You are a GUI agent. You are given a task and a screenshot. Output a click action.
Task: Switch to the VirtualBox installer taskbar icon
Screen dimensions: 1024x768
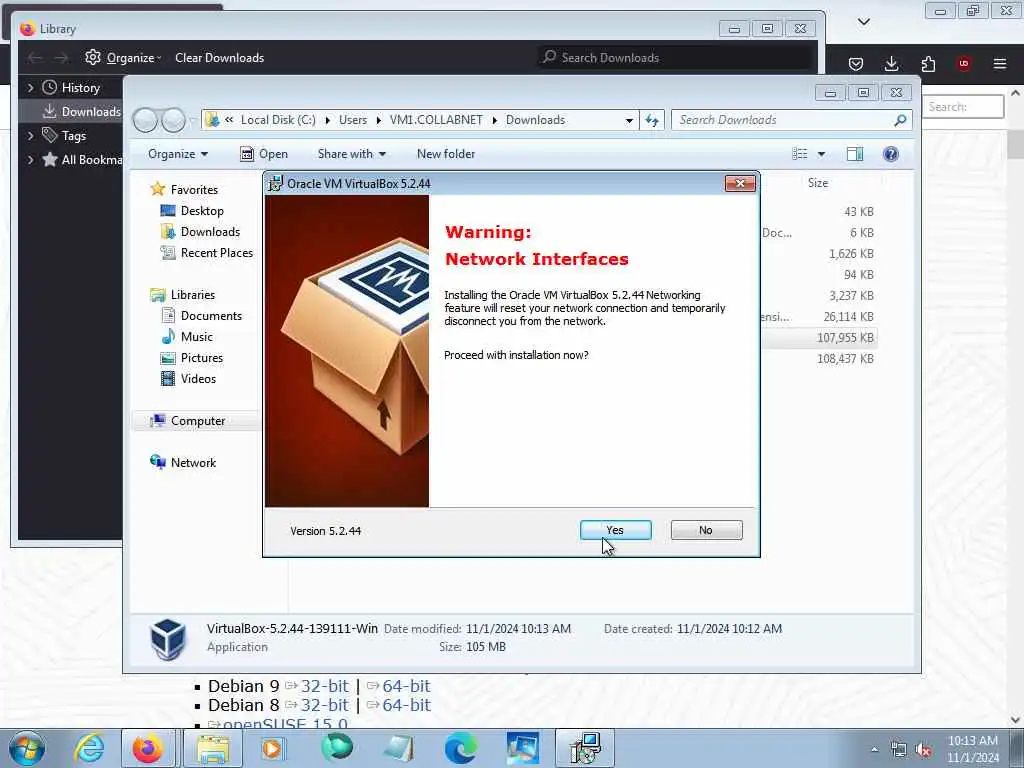pyautogui.click(x=584, y=748)
